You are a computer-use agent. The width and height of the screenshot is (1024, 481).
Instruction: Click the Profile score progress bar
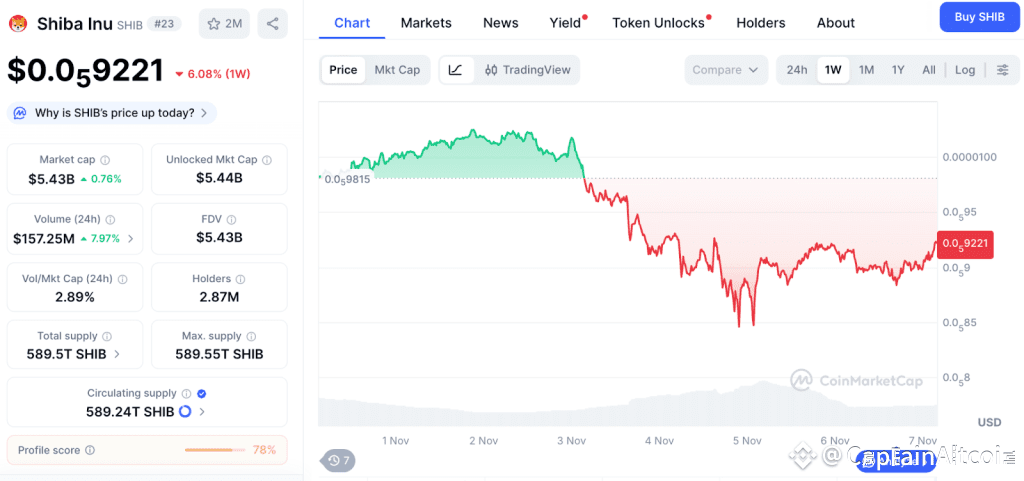tap(214, 450)
